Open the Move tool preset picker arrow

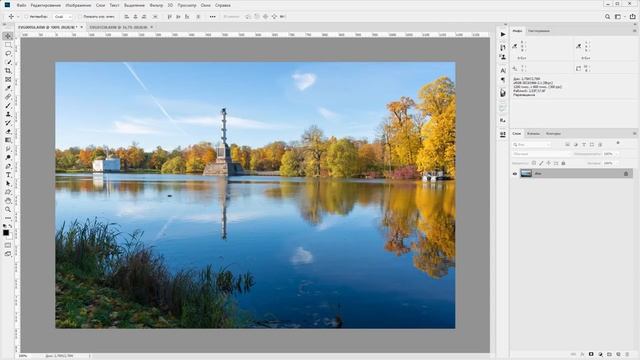pyautogui.click(x=18, y=17)
